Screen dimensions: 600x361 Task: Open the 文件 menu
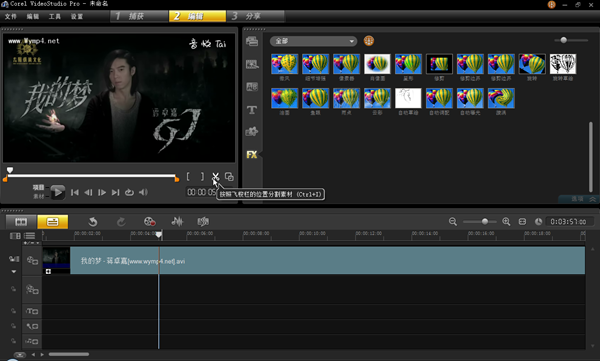tap(11, 16)
